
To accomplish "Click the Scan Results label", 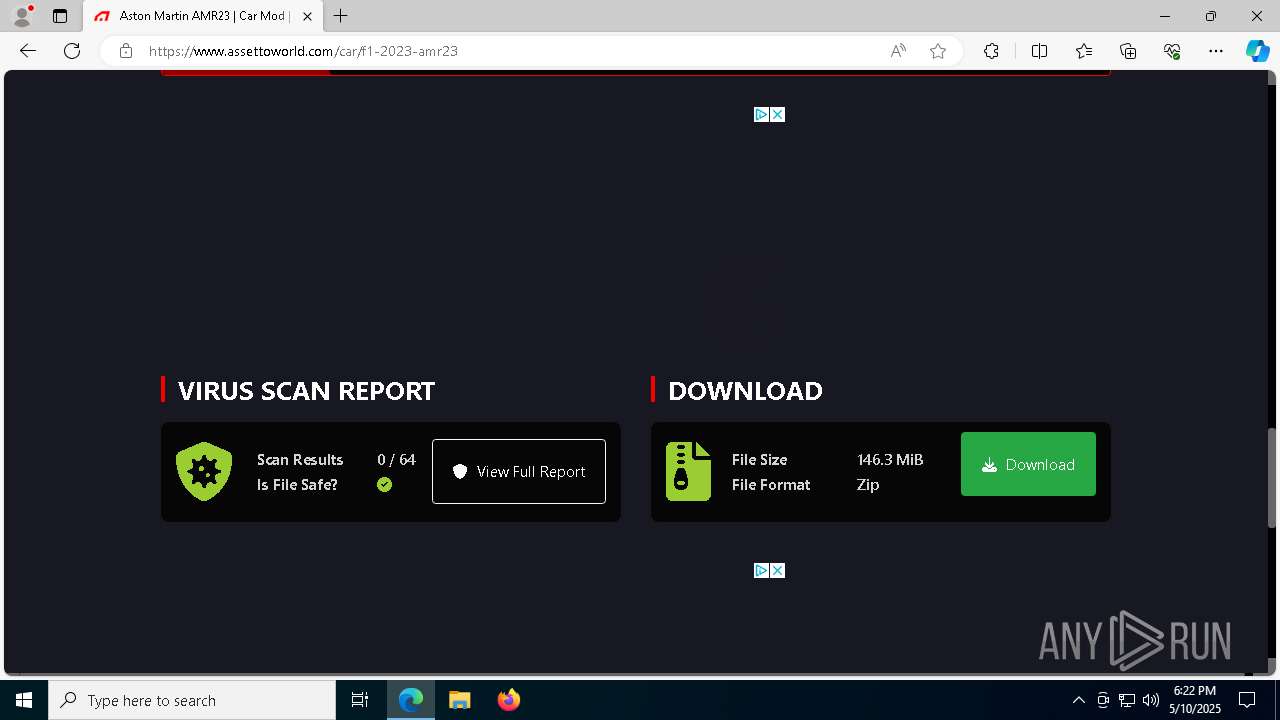I will (300, 460).
